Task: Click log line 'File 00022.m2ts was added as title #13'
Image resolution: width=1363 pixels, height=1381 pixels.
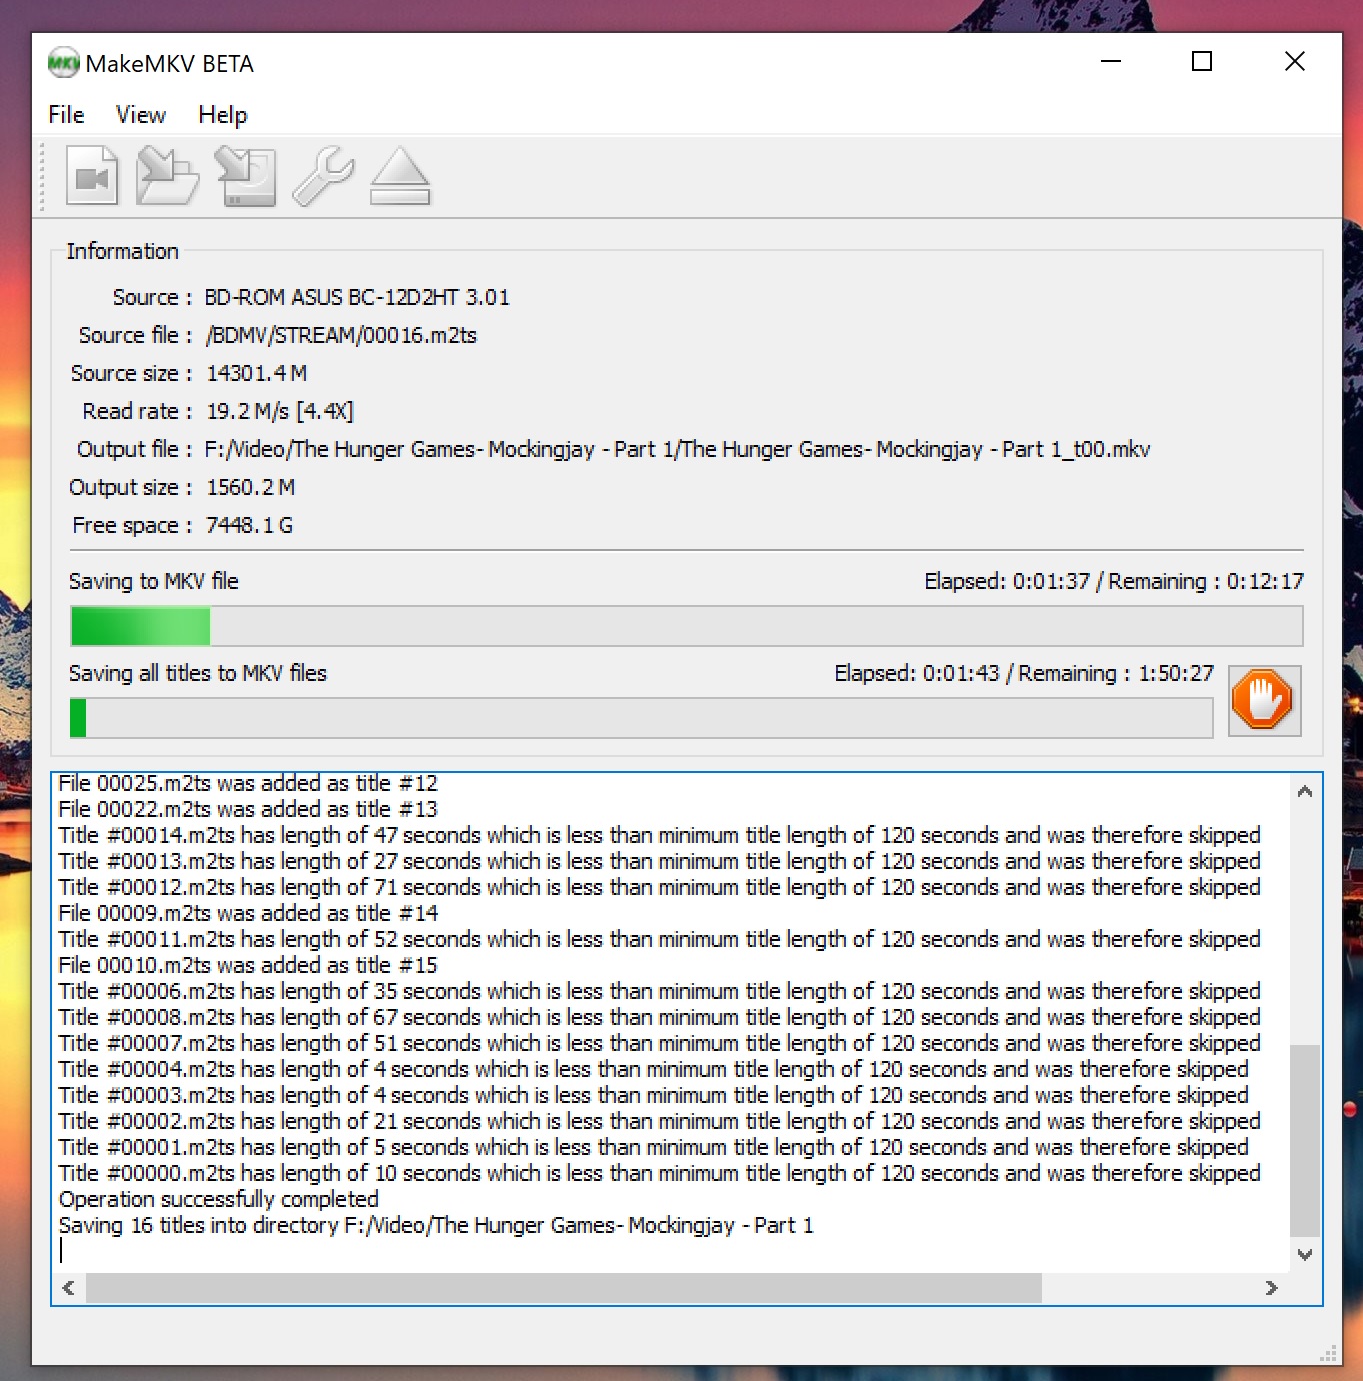Action: [x=248, y=809]
